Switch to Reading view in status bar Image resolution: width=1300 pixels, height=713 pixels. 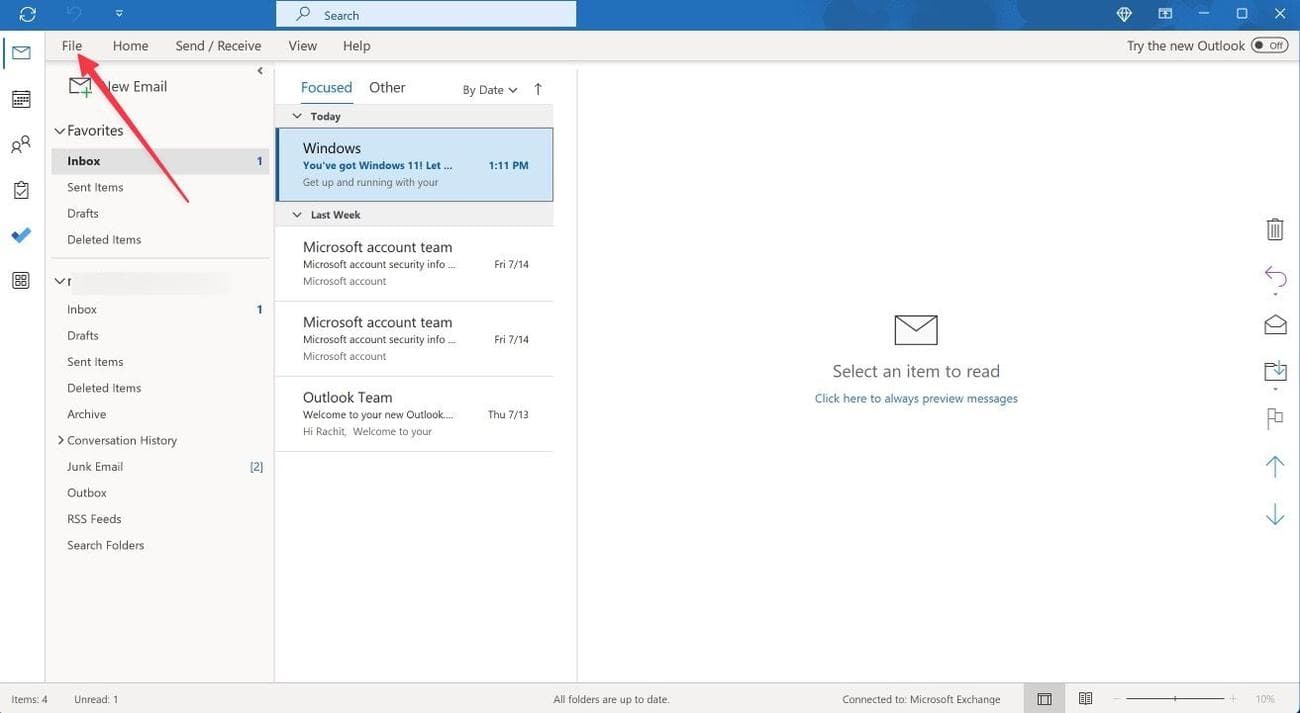(x=1085, y=699)
